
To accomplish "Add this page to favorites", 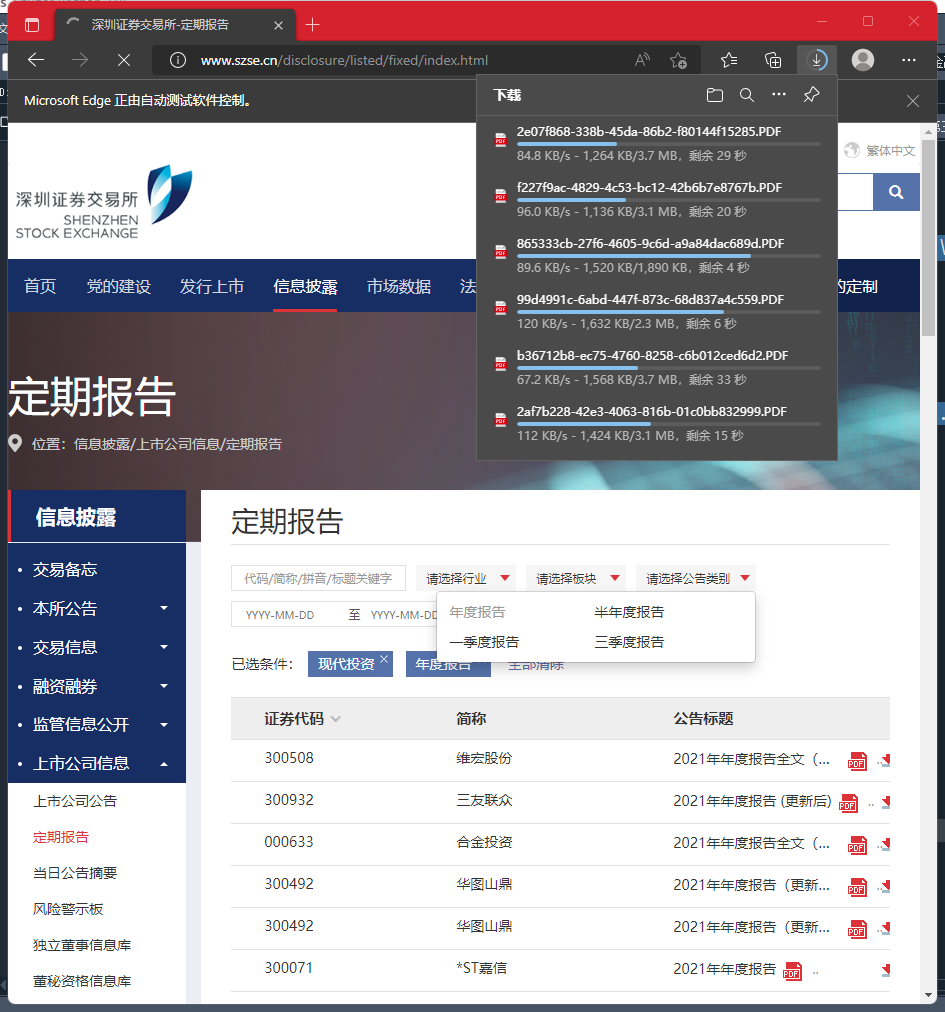I will [678, 60].
